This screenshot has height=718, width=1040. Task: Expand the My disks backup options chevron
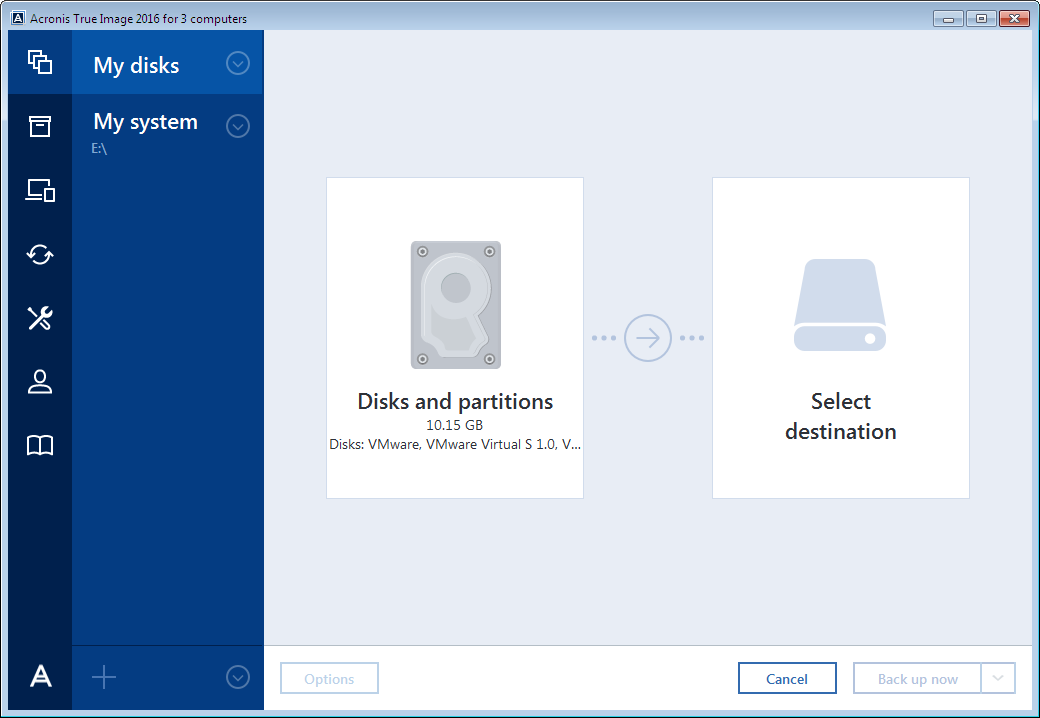pyautogui.click(x=238, y=63)
